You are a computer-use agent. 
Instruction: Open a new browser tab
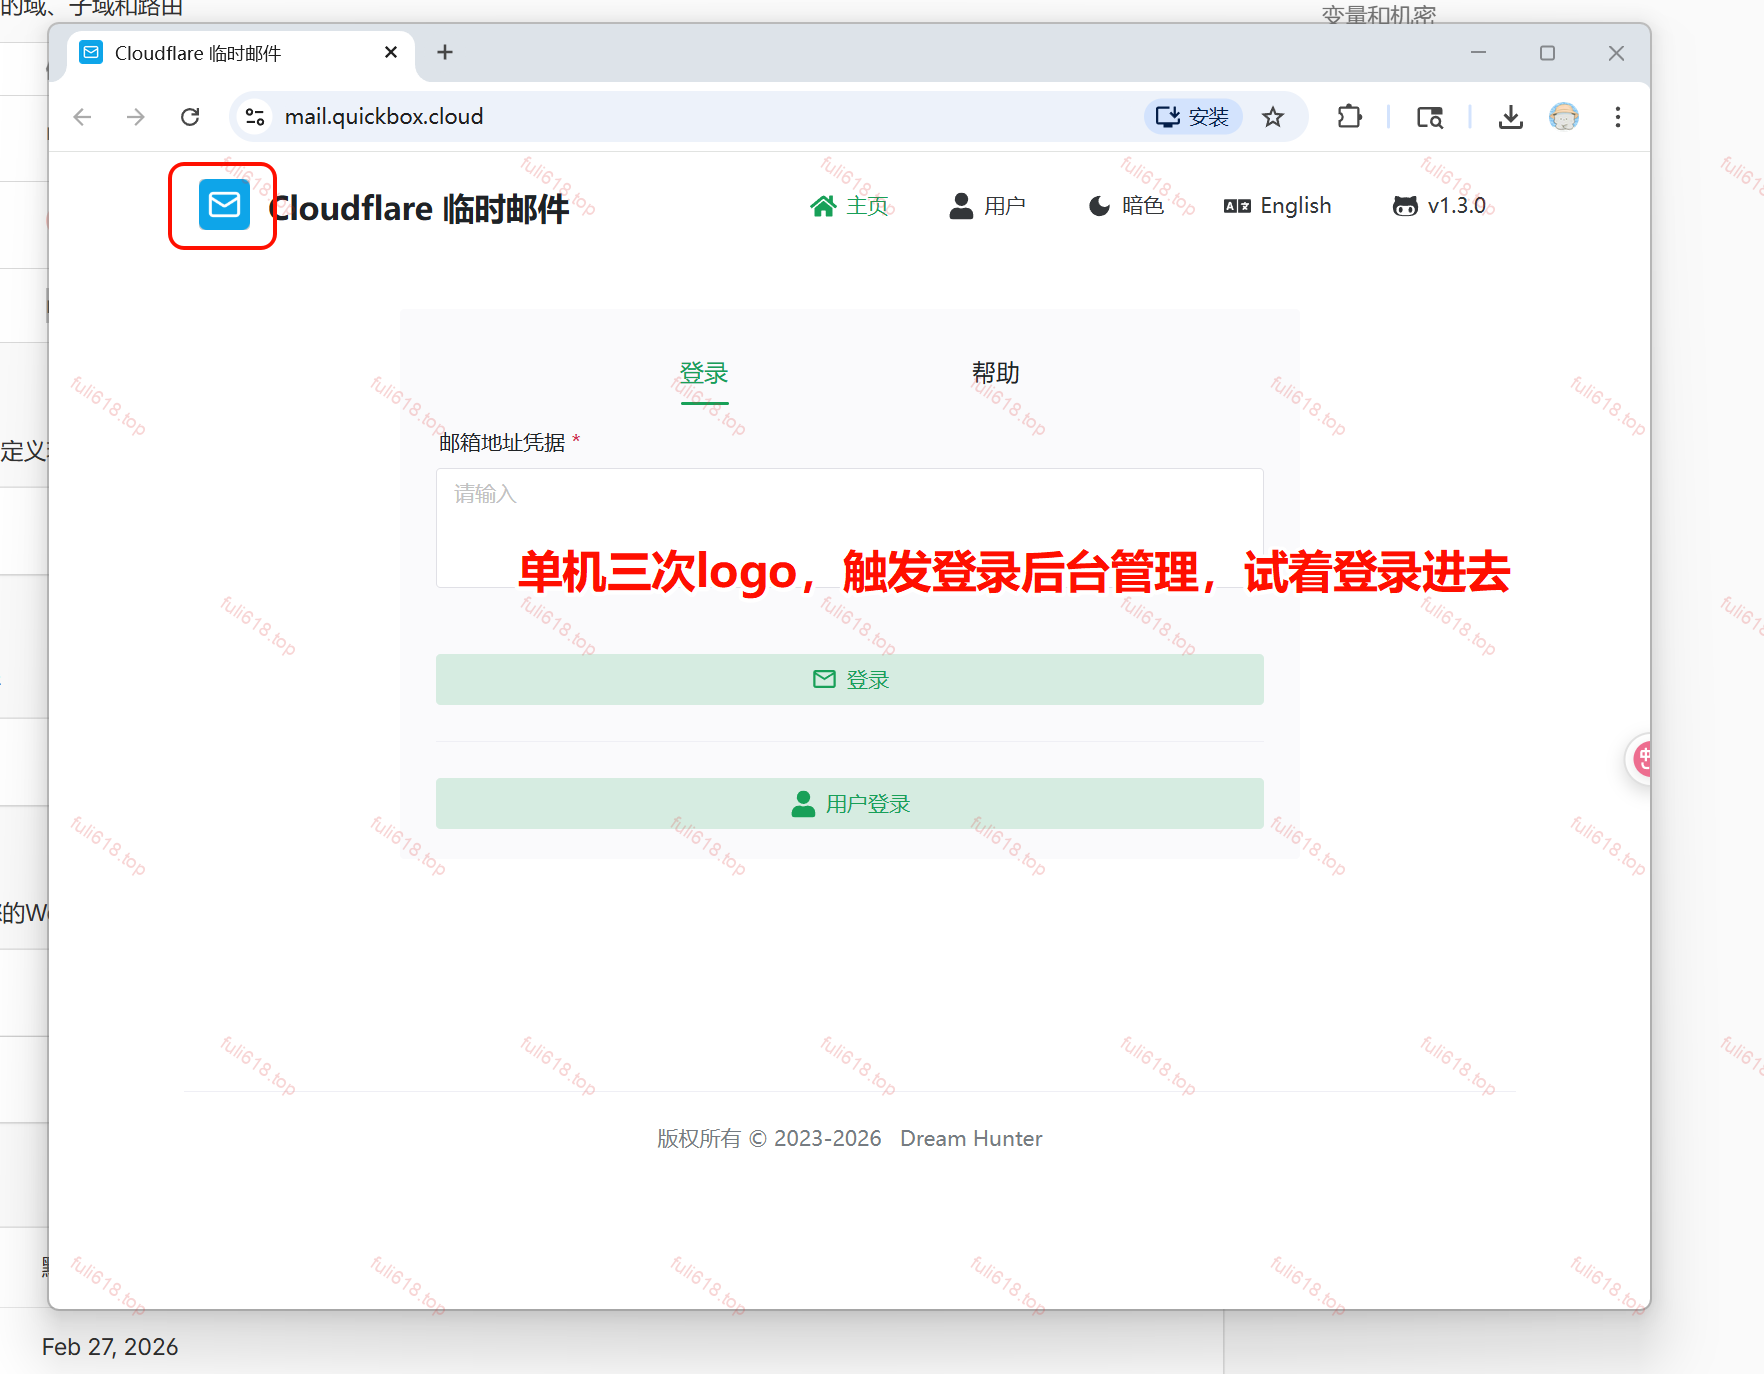coord(445,52)
